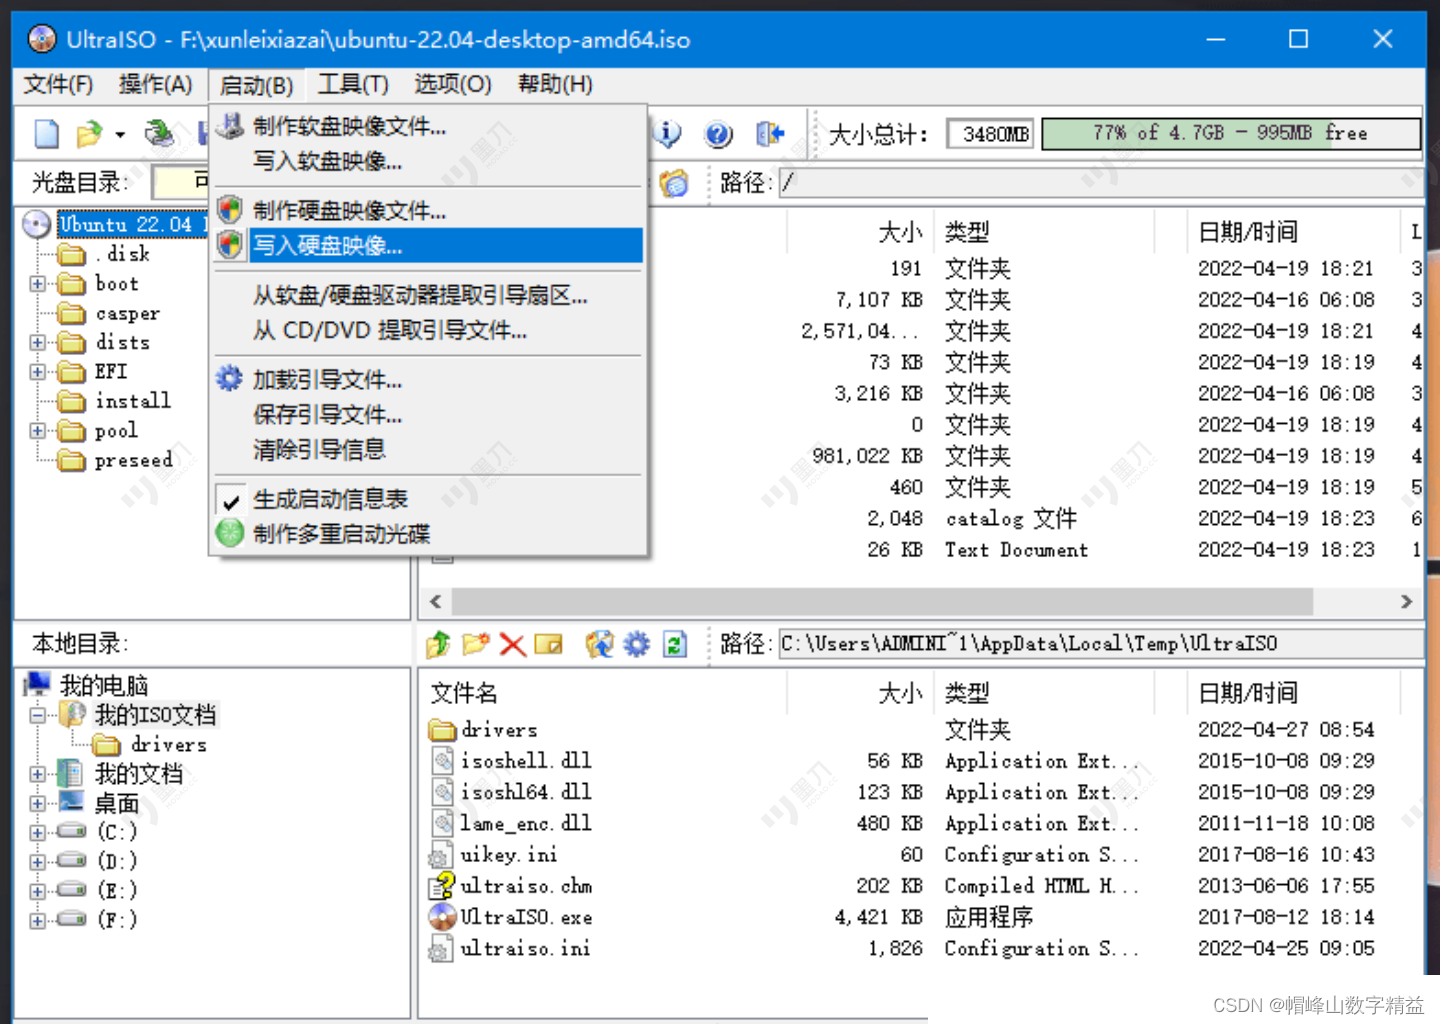This screenshot has width=1440, height=1024.
Task: Expand the boot folder tree node
Action: 38,284
